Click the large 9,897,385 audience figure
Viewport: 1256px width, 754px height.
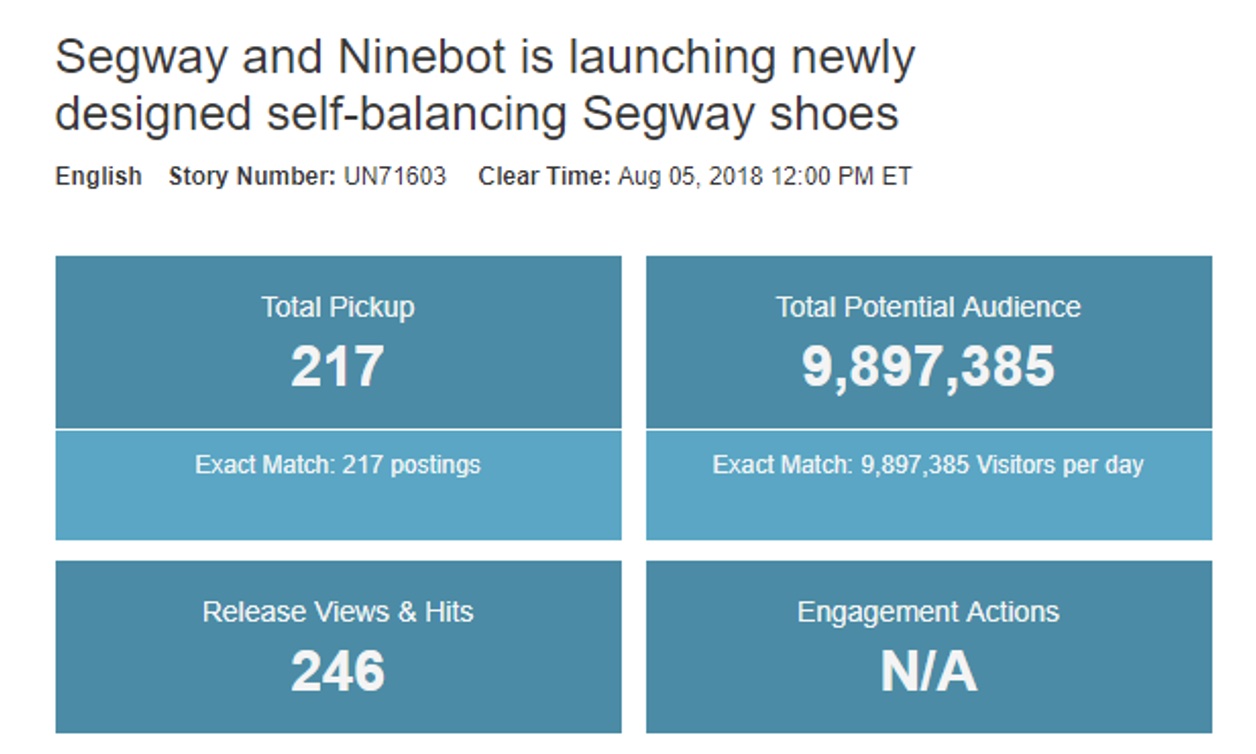coord(929,366)
